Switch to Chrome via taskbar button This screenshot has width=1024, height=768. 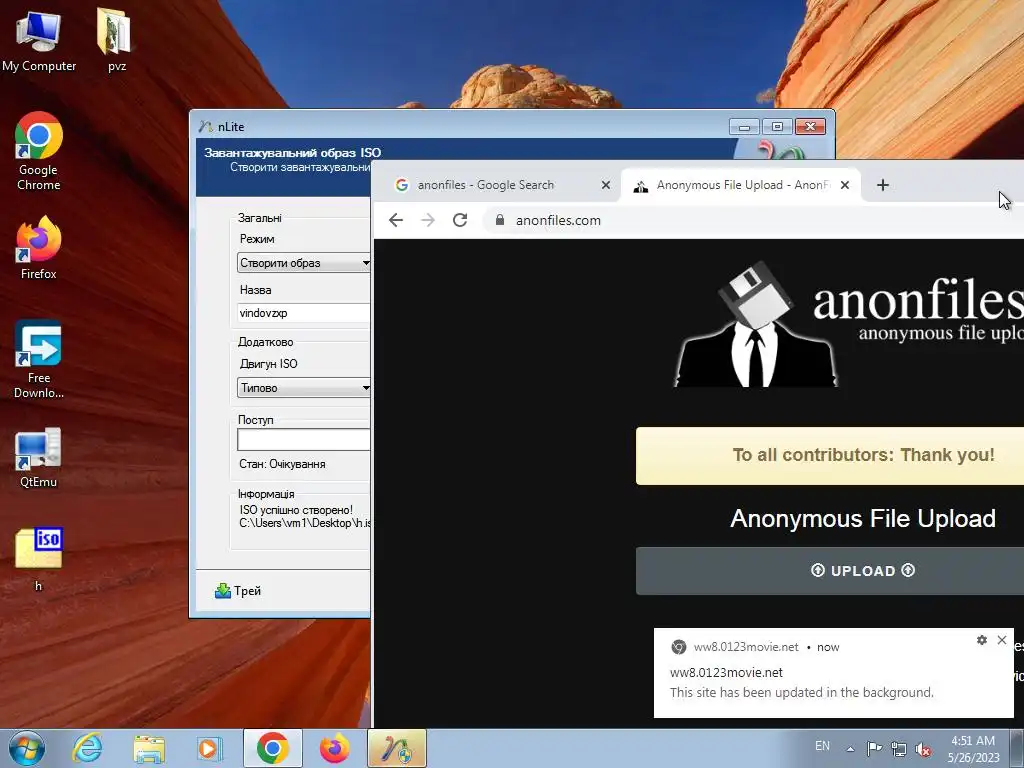tap(273, 748)
